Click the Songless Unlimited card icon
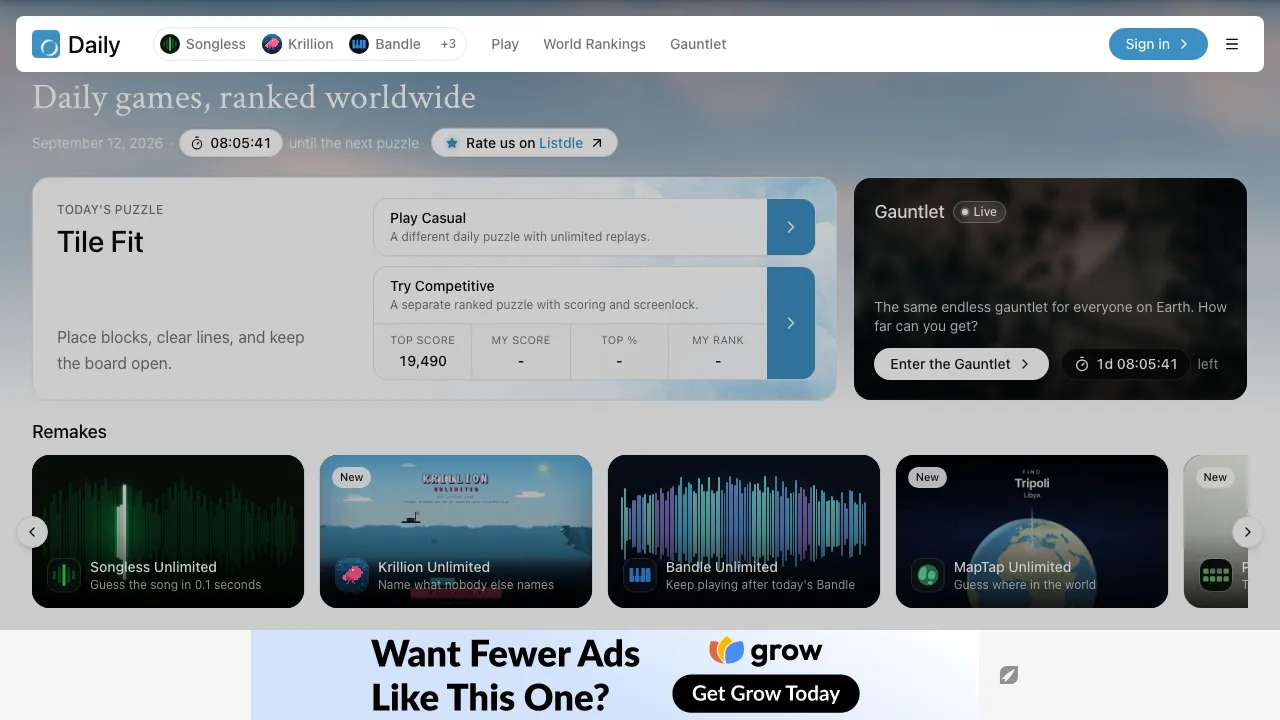Image resolution: width=1280 pixels, height=720 pixels. 64,575
